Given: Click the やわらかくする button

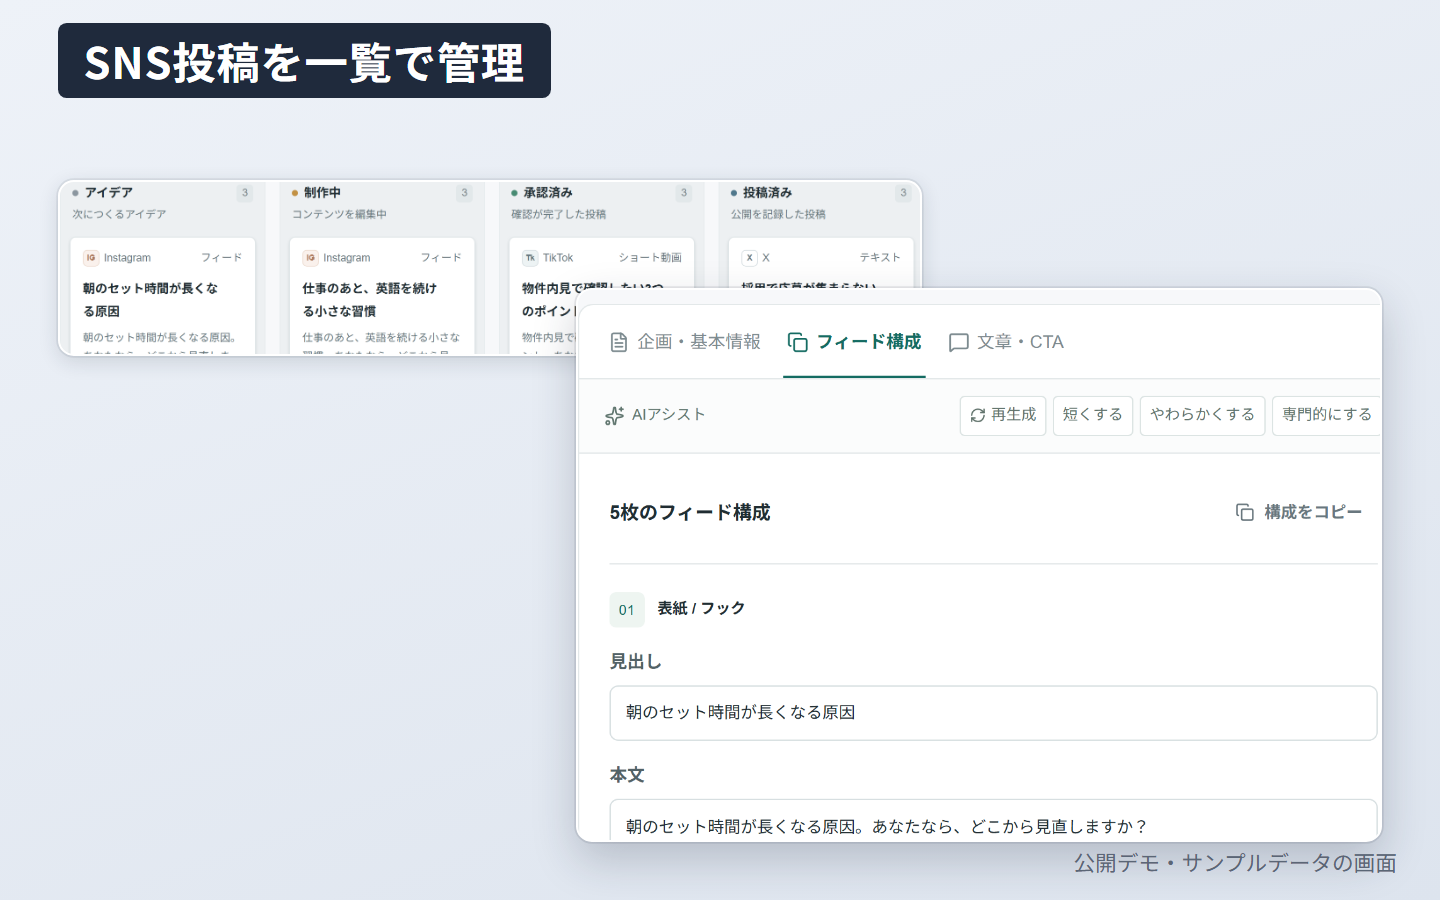Looking at the screenshot, I should pos(1202,415).
